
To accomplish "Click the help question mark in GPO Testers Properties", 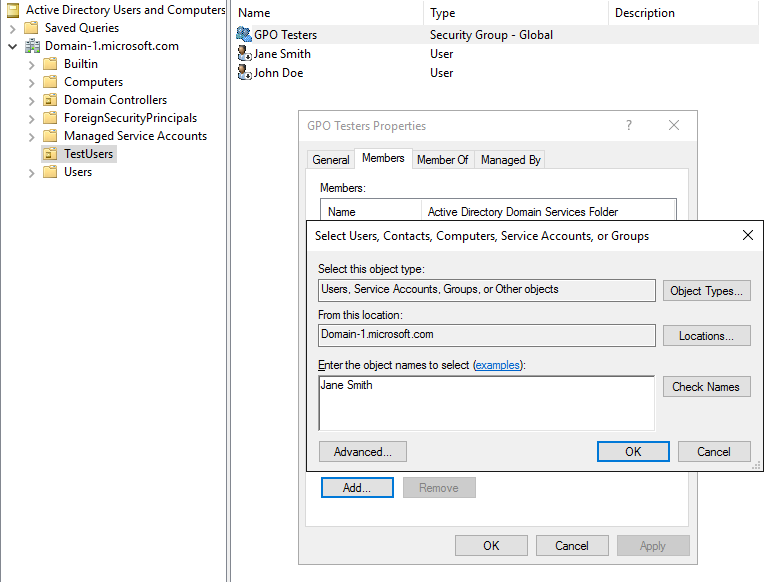I will click(629, 125).
